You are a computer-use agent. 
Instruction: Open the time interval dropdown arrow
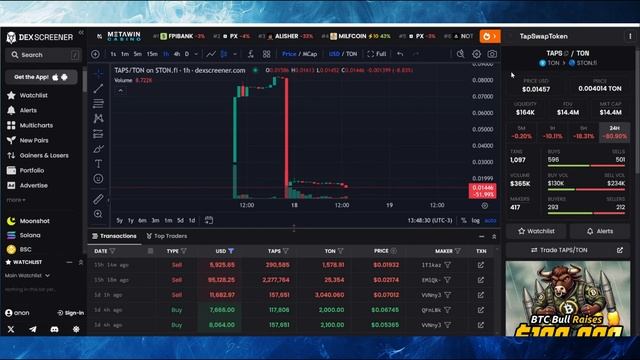[196, 54]
